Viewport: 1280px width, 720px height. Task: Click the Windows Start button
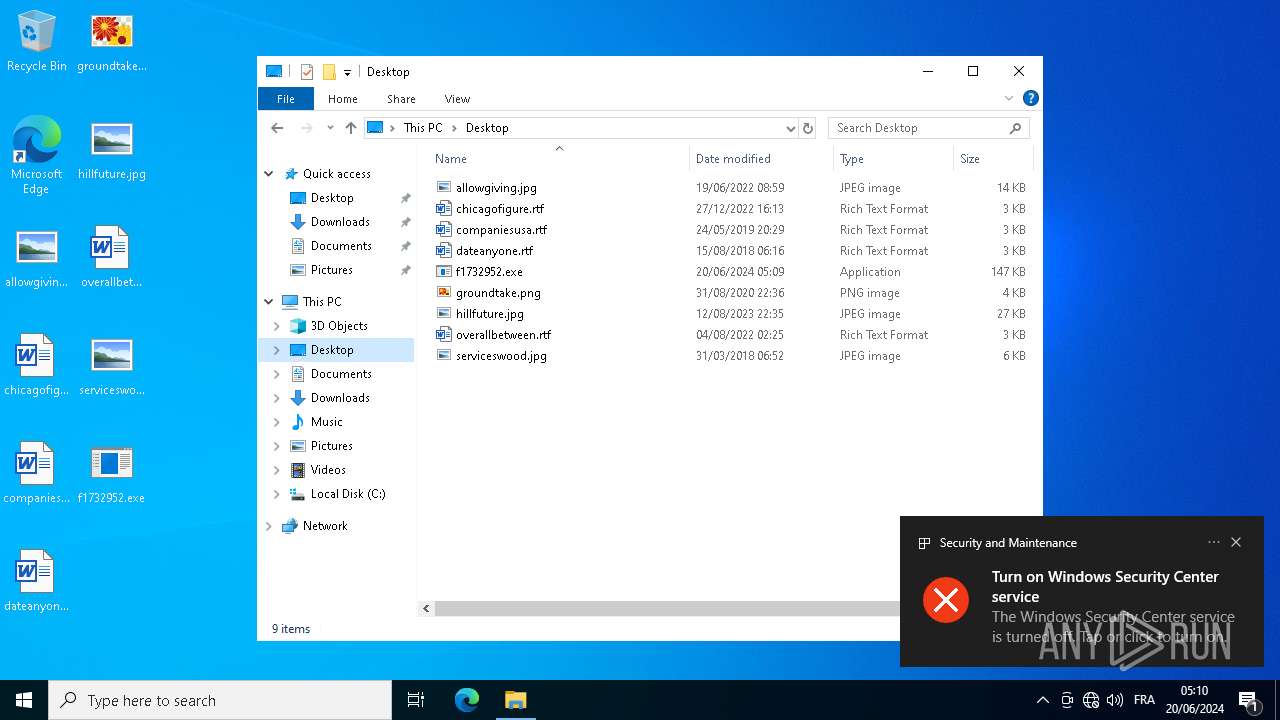24,700
